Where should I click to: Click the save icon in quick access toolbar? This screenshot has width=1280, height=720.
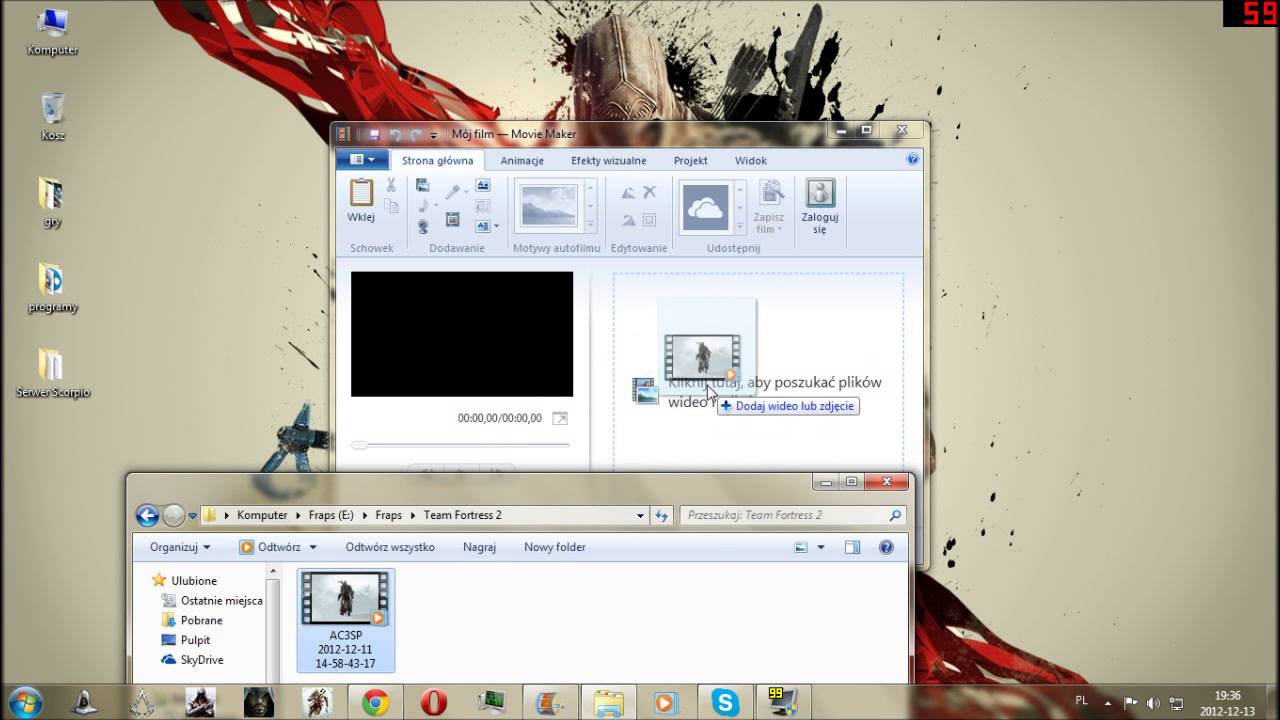374,135
